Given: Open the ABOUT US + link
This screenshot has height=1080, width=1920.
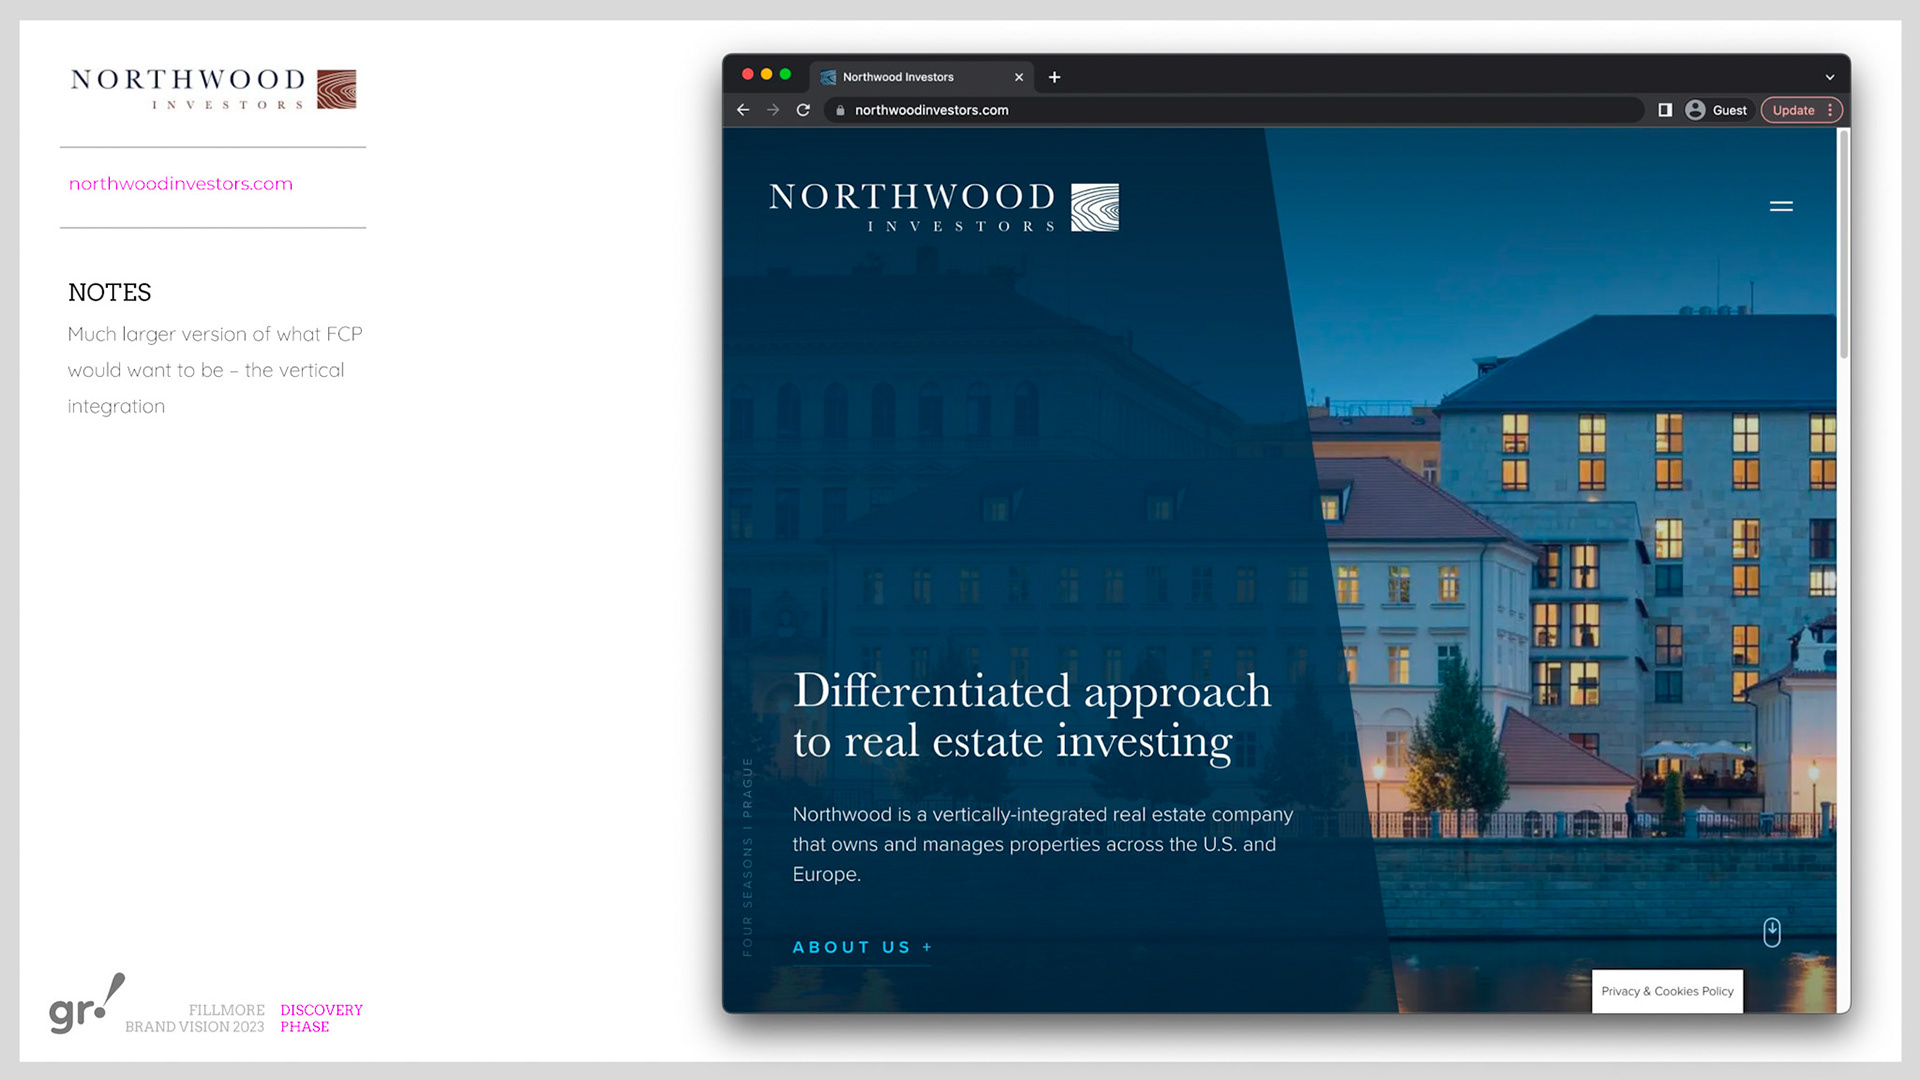Looking at the screenshot, I should click(862, 947).
